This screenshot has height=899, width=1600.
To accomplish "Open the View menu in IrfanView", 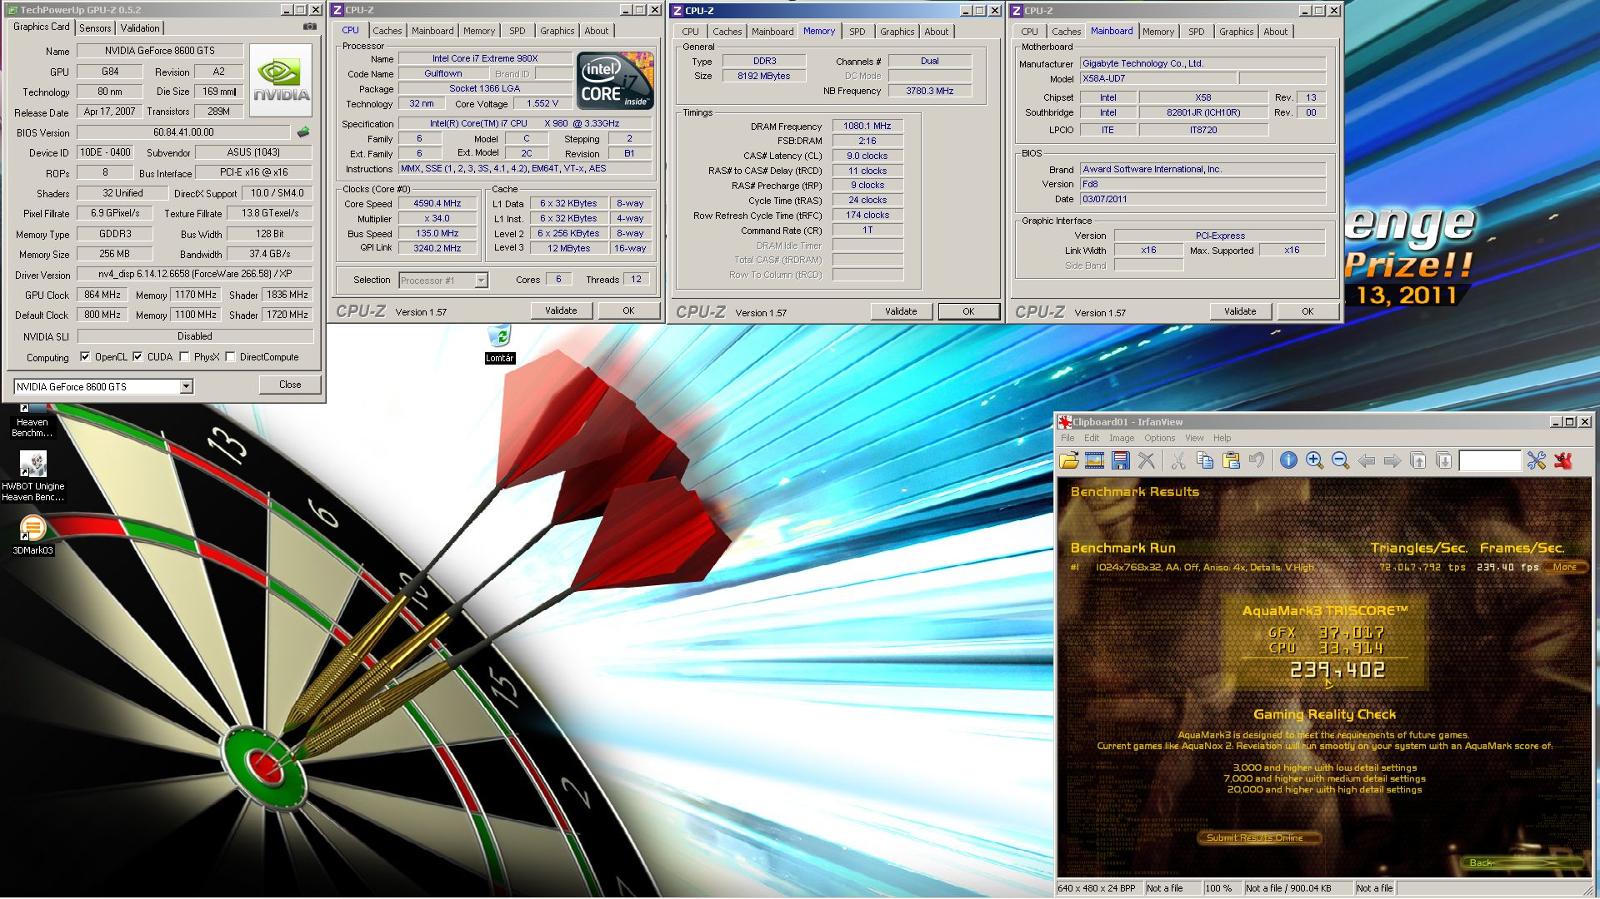I will click(x=1194, y=438).
